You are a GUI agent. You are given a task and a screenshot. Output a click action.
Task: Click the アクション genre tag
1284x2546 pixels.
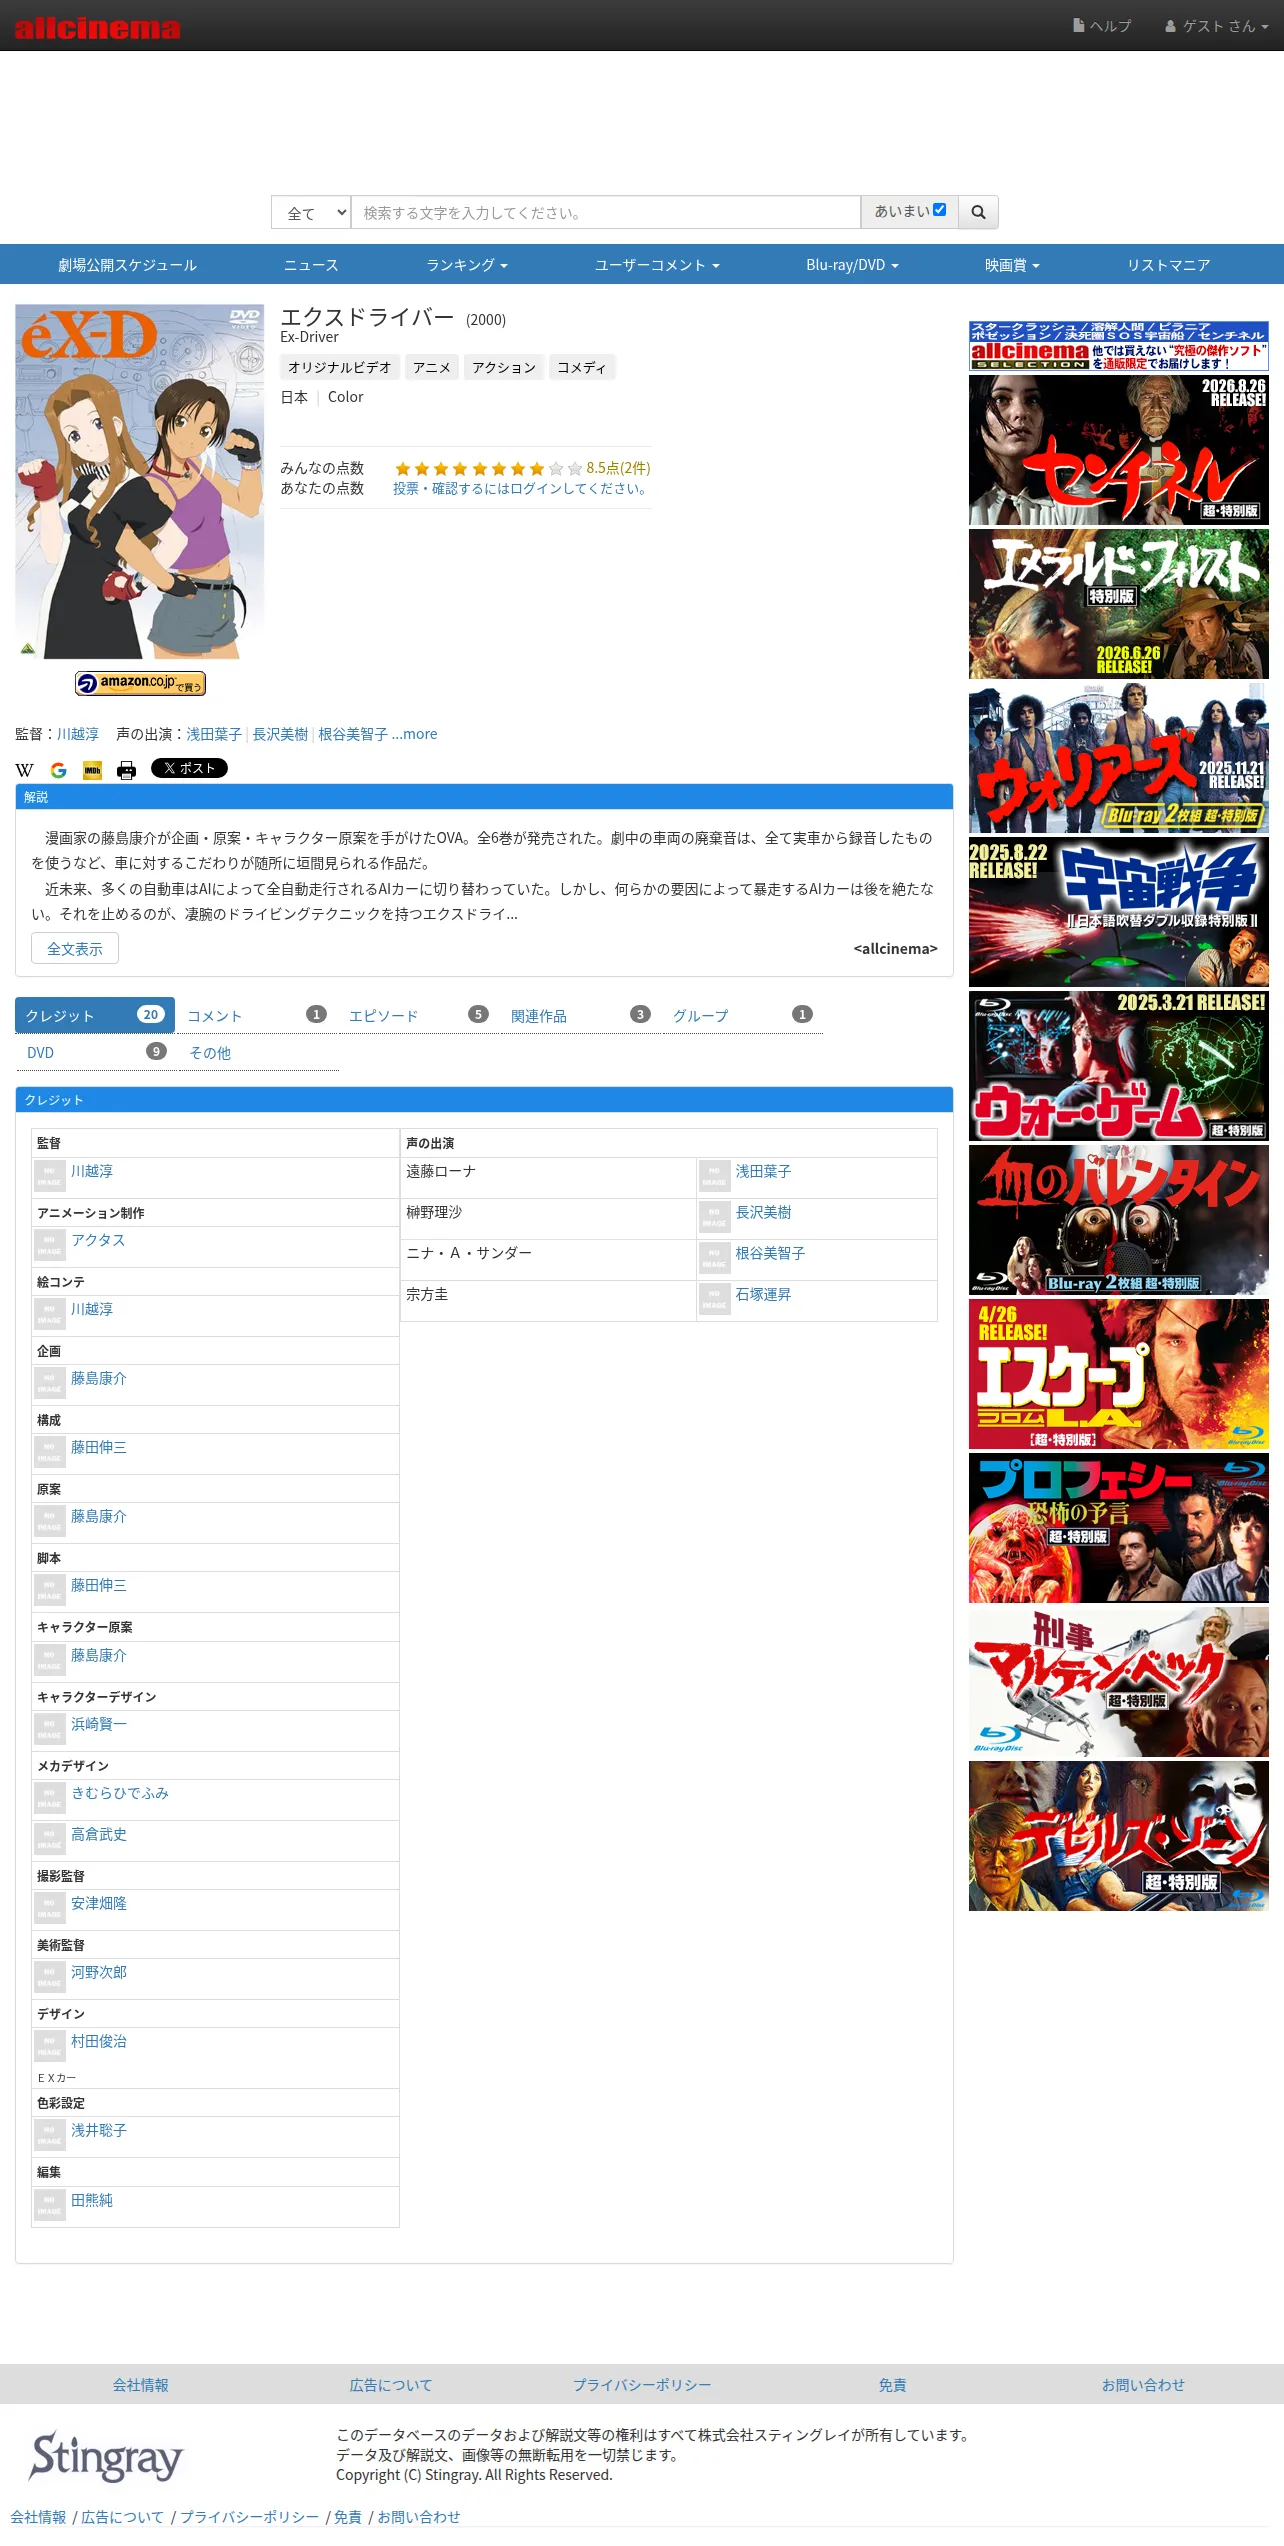[504, 367]
